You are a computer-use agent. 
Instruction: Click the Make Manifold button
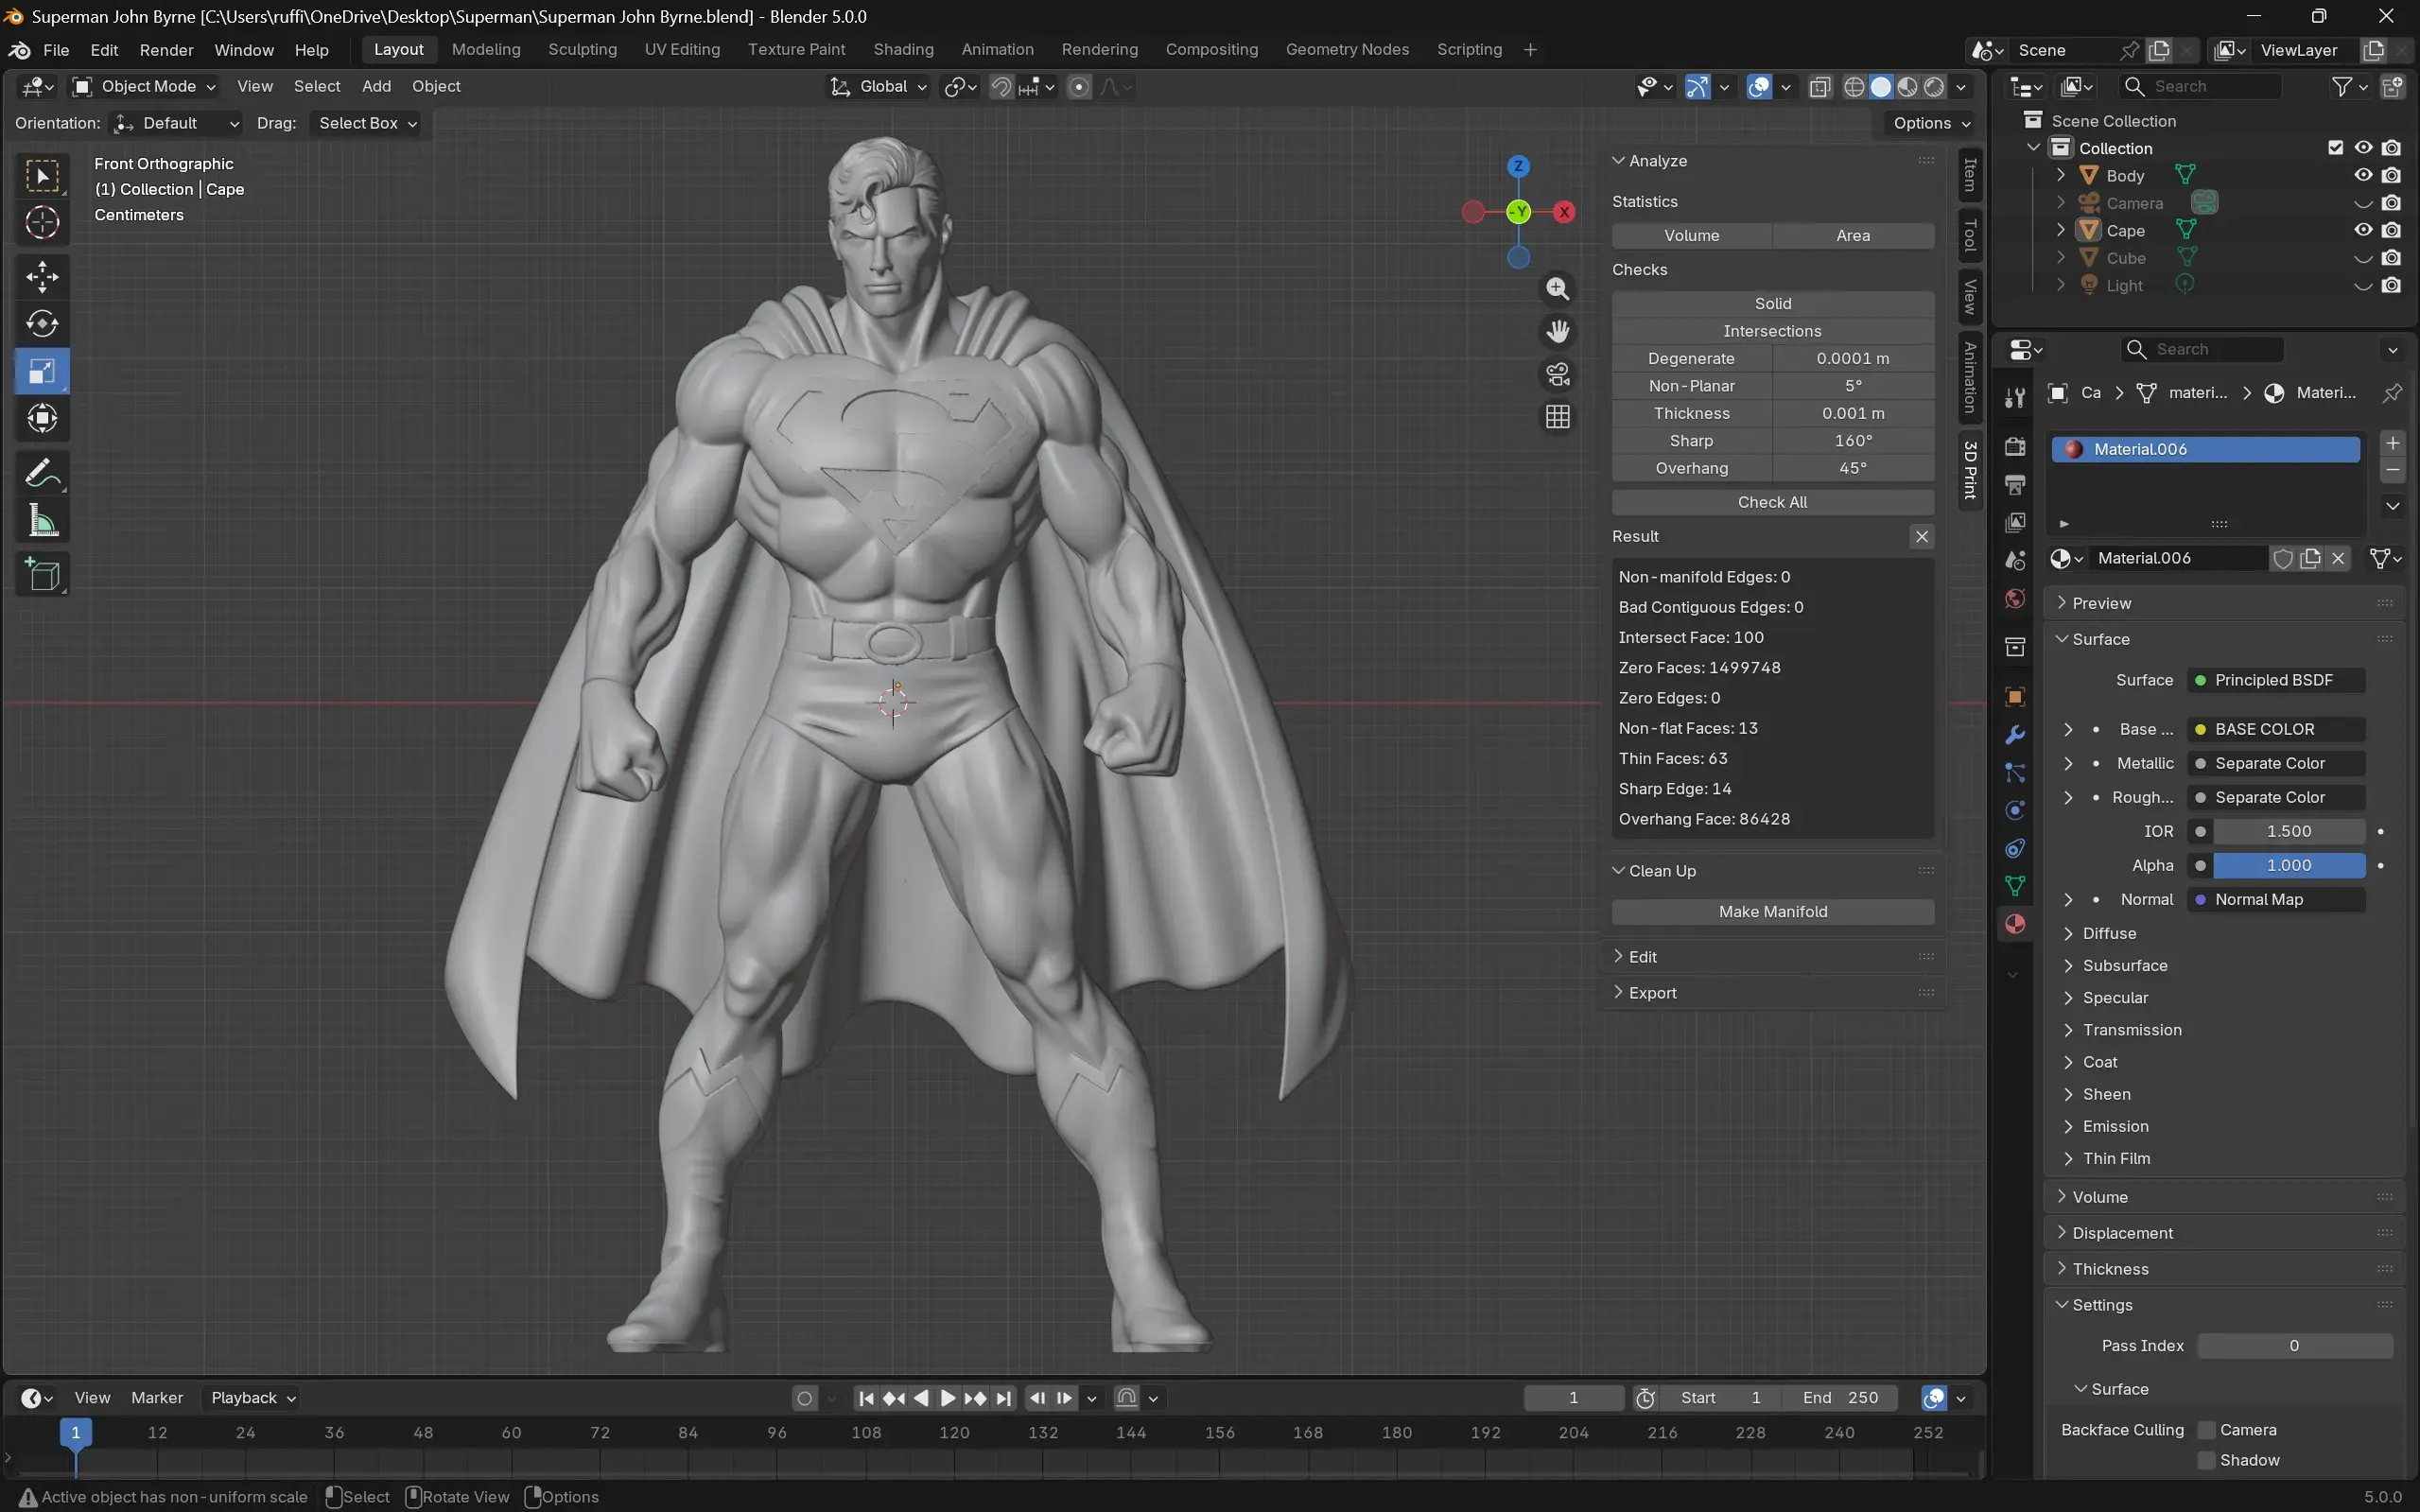1773,912
